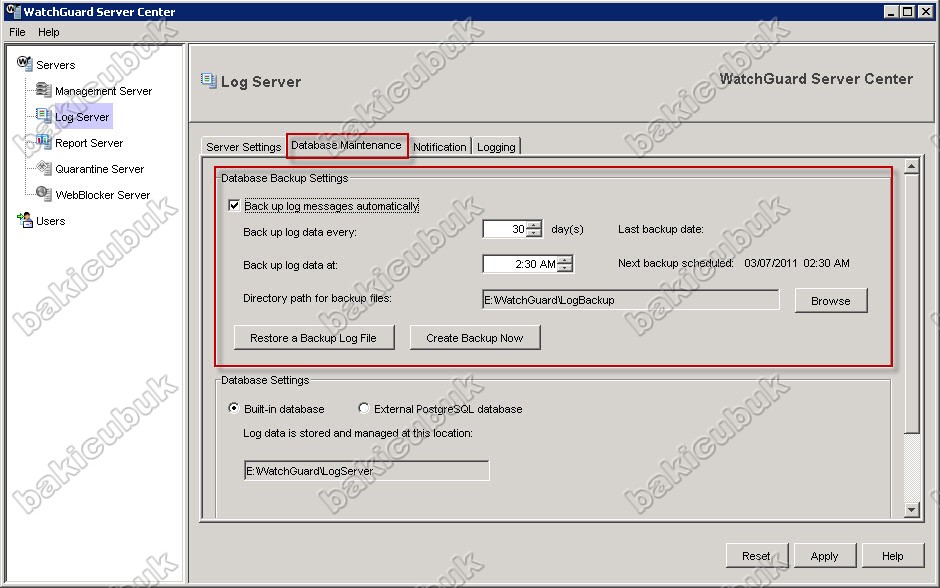940x588 pixels.
Task: Click the Reset button
Action: coord(757,556)
